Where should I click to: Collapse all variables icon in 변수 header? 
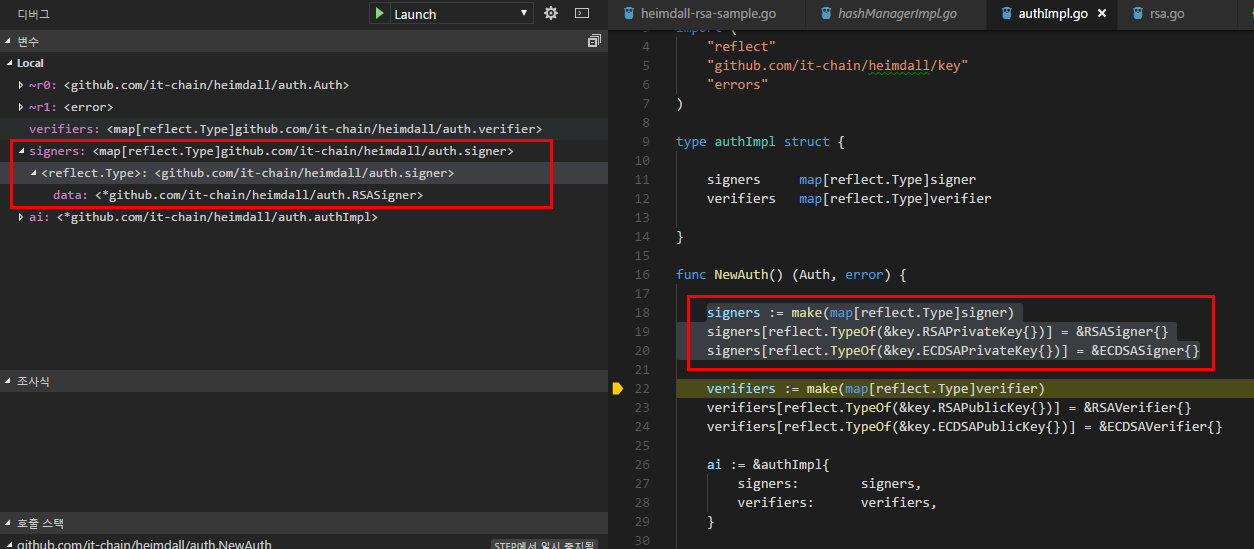(x=594, y=41)
